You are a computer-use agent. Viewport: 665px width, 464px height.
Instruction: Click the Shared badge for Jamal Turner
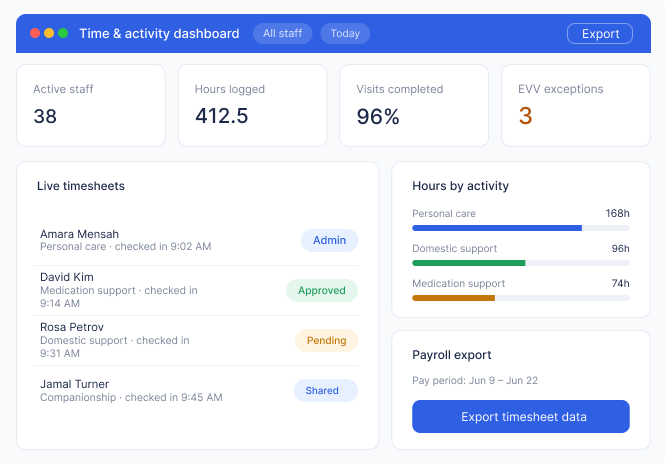[326, 391]
